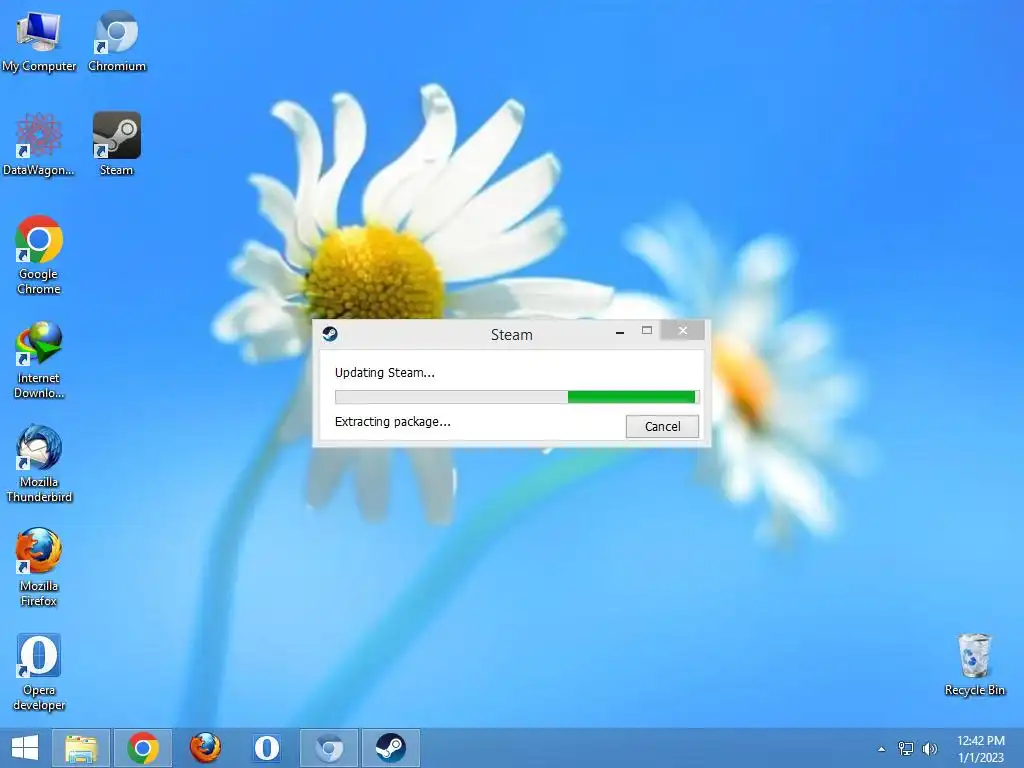Select the Mozilla Firefox desktop shortcut
This screenshot has width=1024, height=768.
click(x=39, y=568)
